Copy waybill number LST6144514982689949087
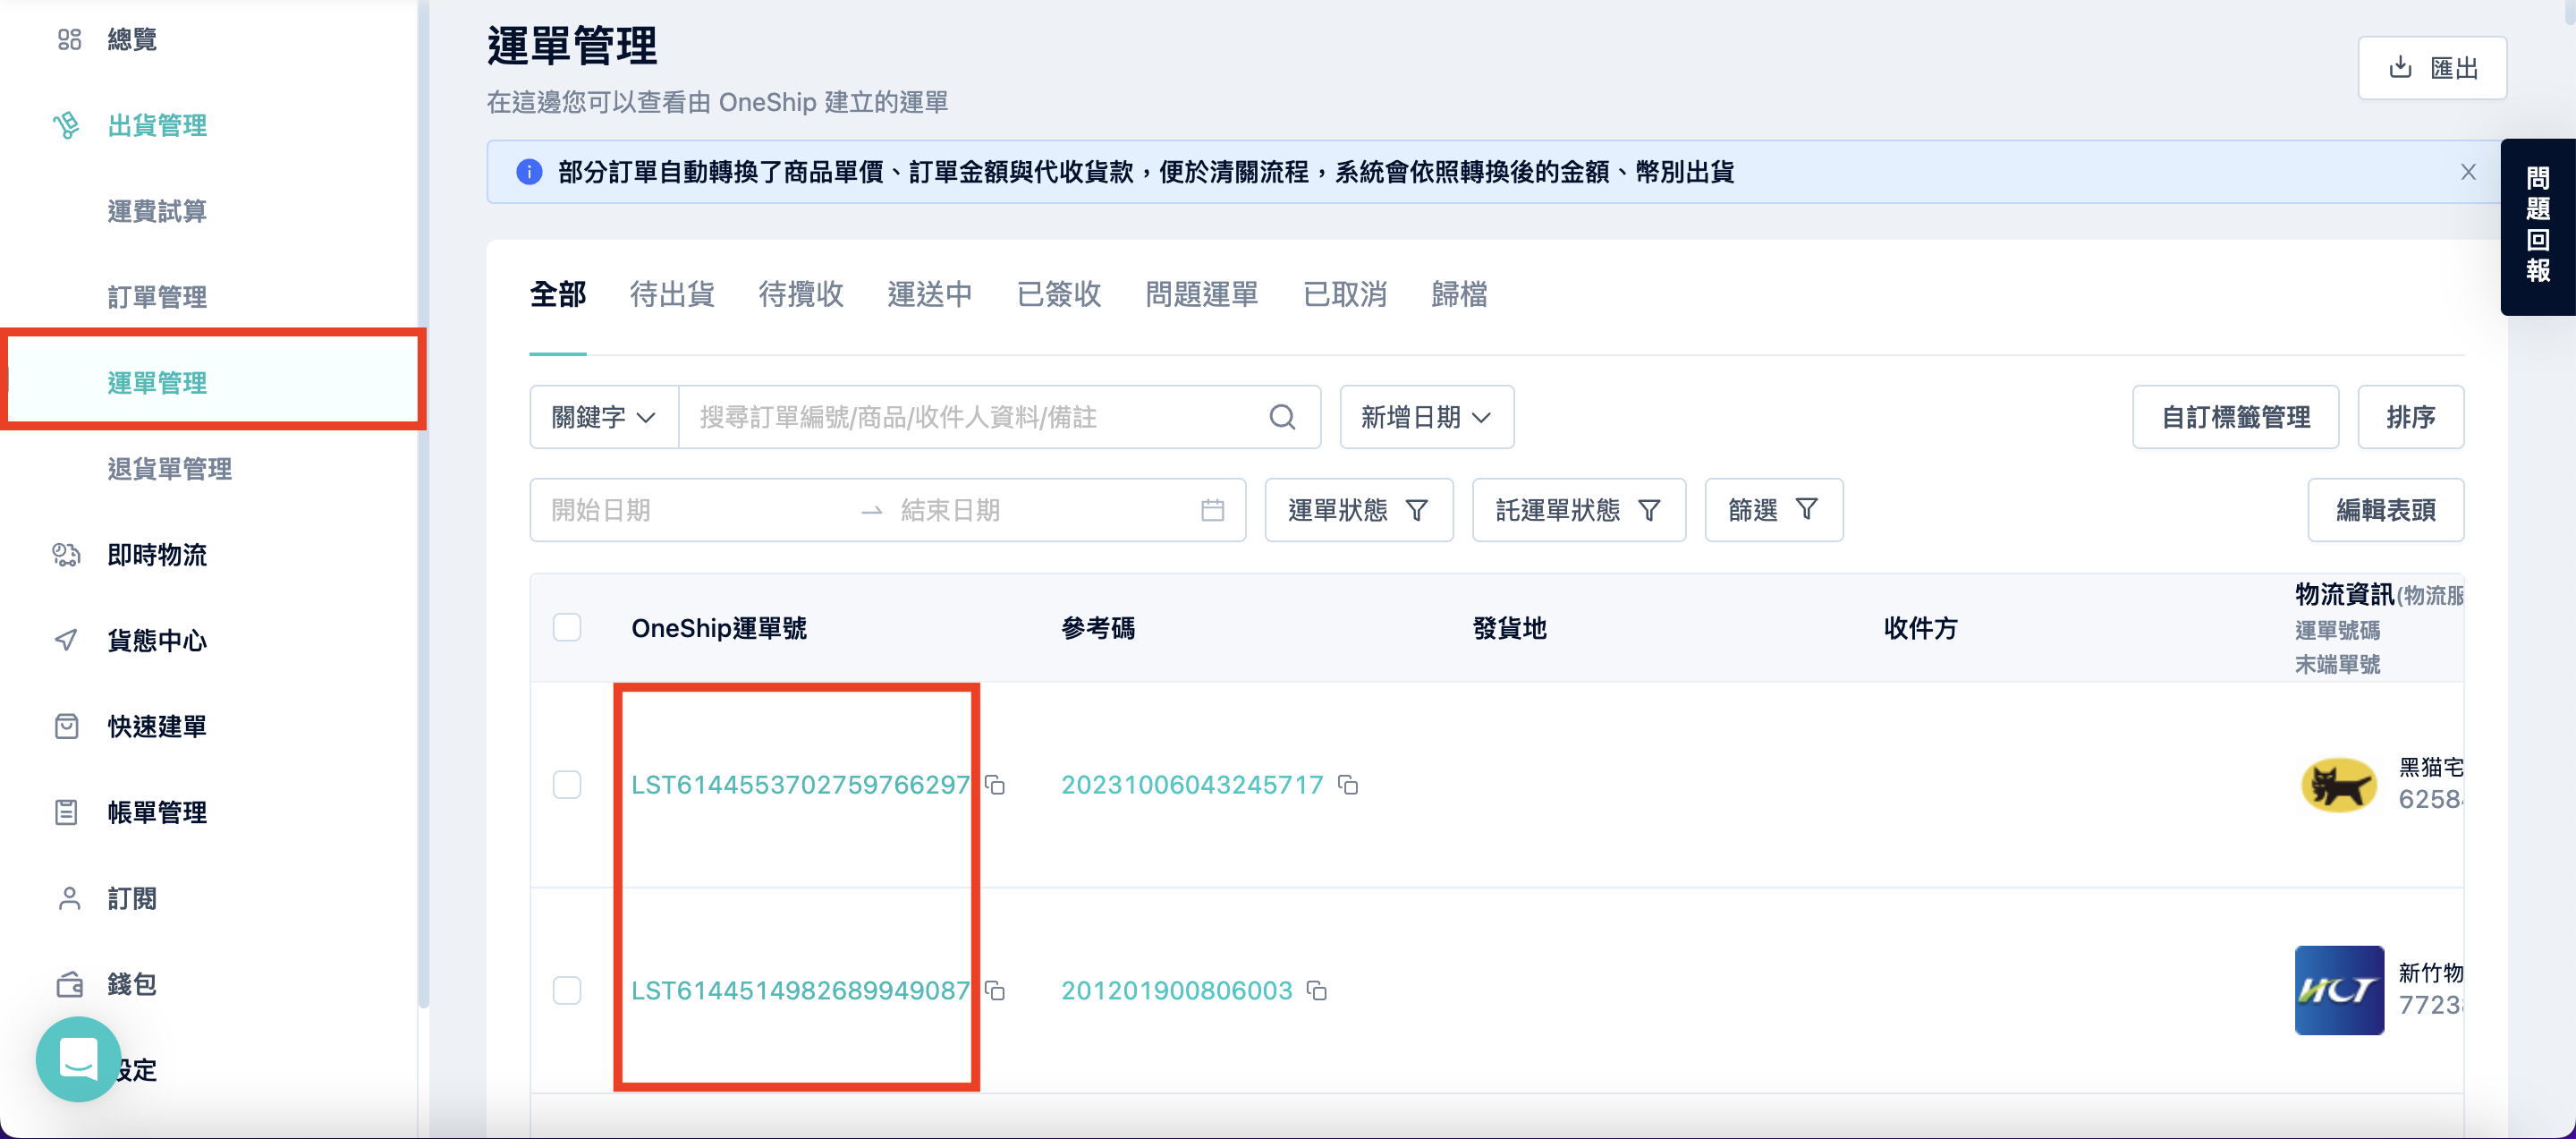The width and height of the screenshot is (2576, 1139). [x=995, y=990]
